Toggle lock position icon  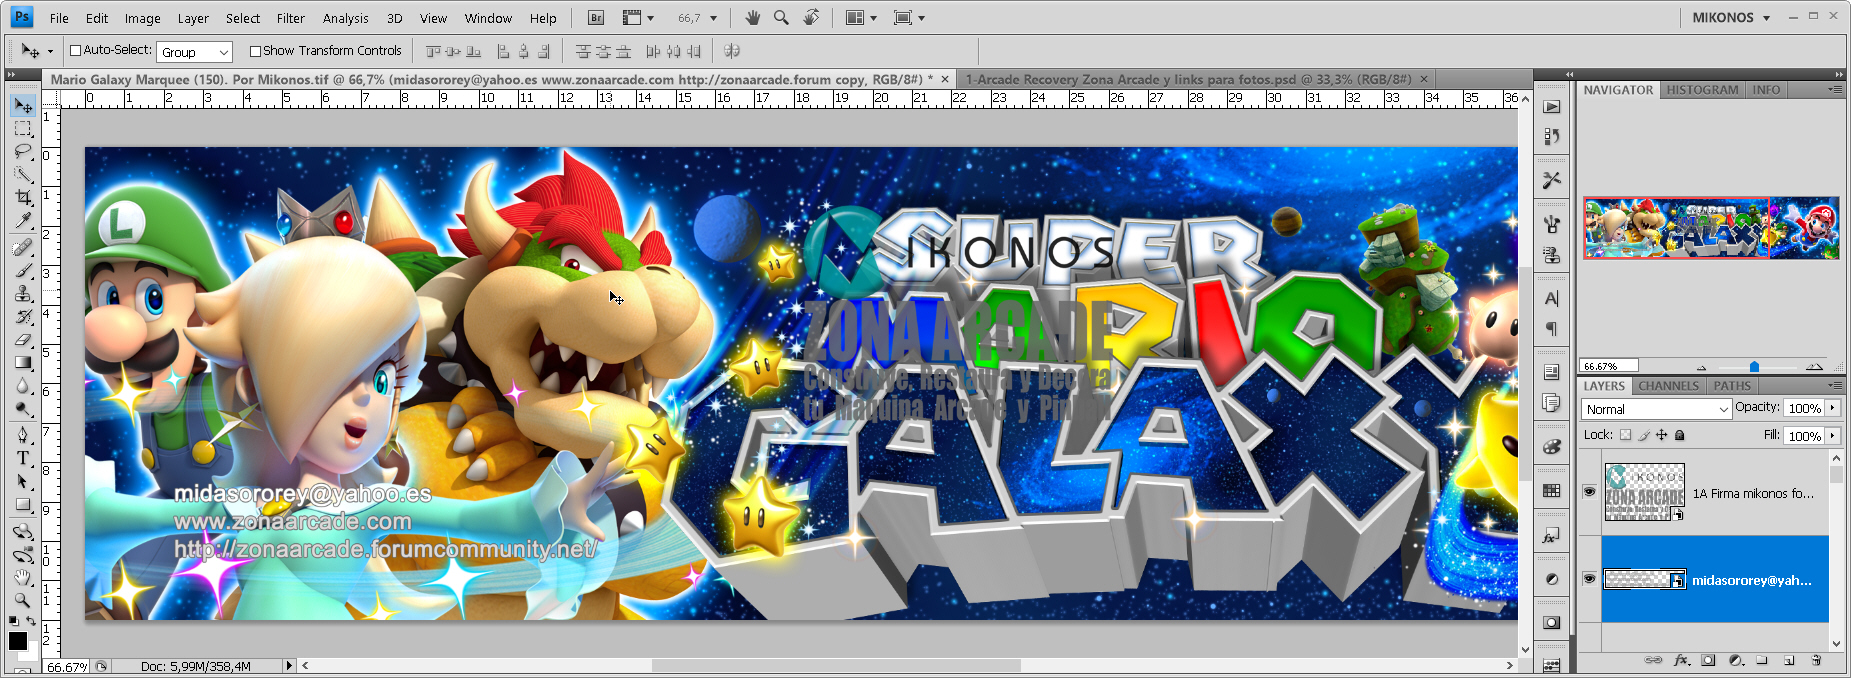point(1661,435)
